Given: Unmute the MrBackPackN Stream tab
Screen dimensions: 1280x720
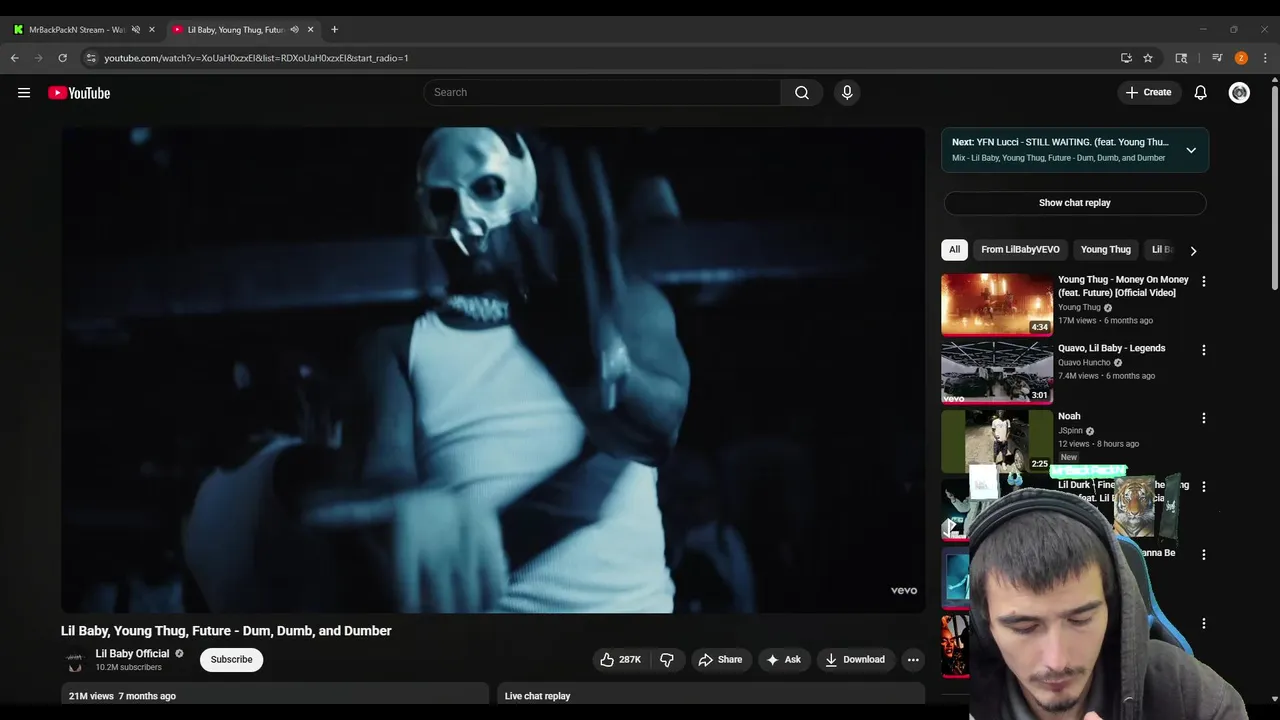Looking at the screenshot, I should 136,30.
